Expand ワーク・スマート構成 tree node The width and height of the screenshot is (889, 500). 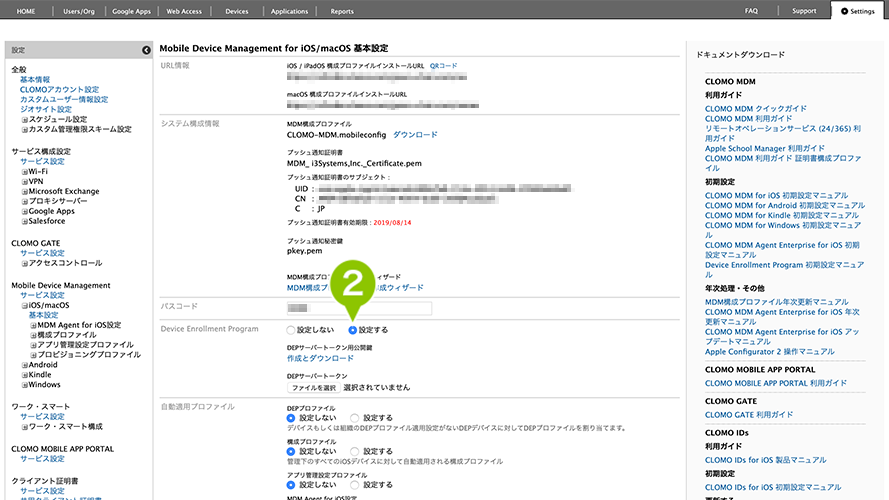[25, 427]
